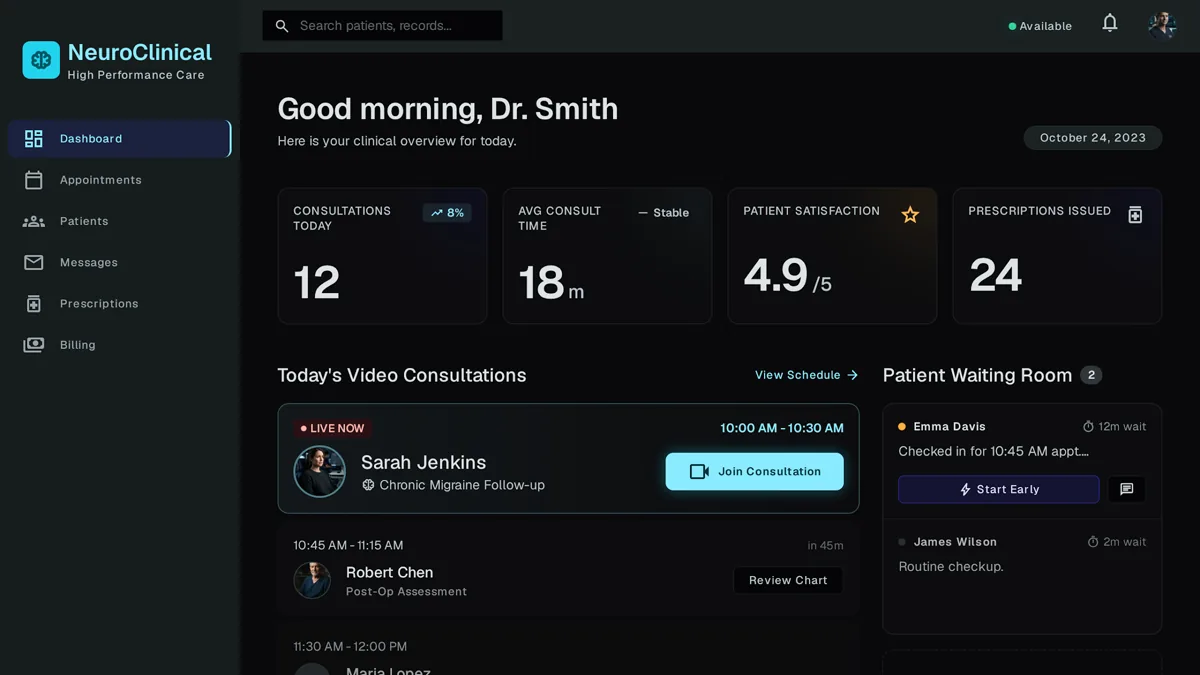Image resolution: width=1200 pixels, height=675 pixels.
Task: Select the name Robert Chen
Action: (x=389, y=572)
